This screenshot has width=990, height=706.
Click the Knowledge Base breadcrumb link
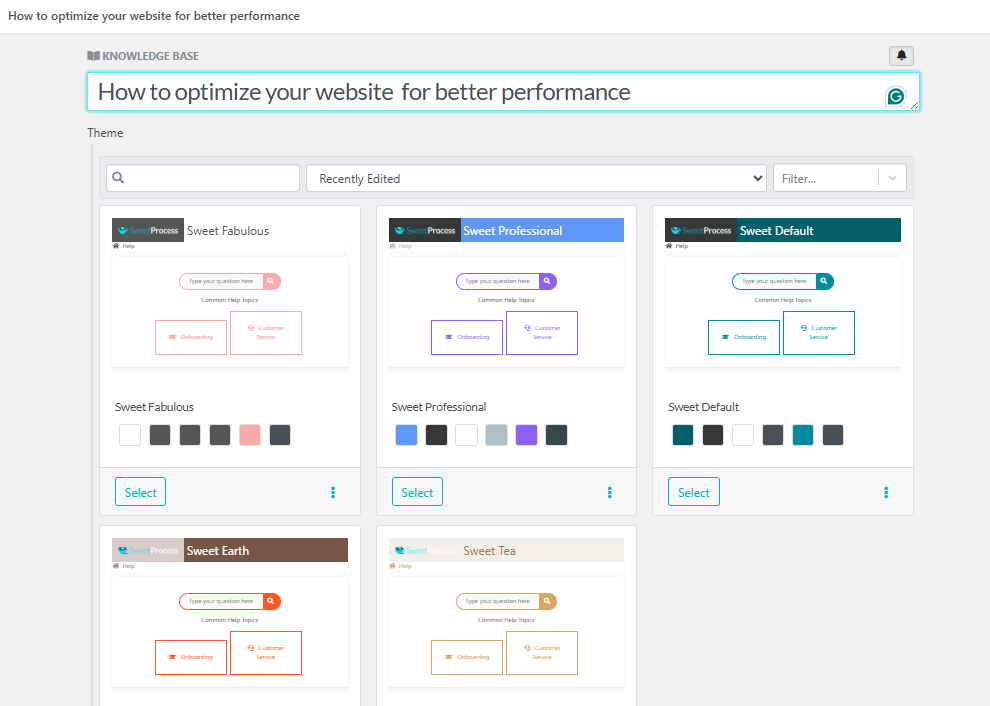coord(143,56)
